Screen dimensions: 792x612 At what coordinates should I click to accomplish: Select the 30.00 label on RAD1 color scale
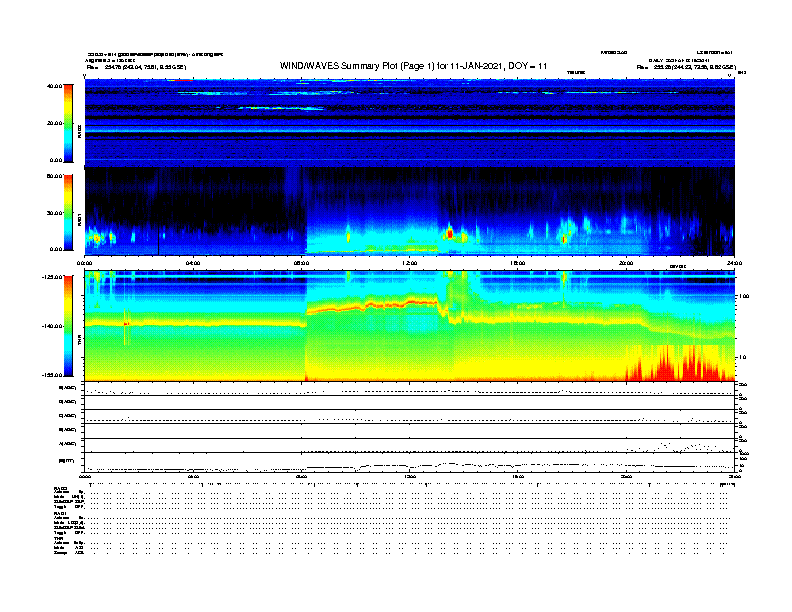[x=55, y=213]
